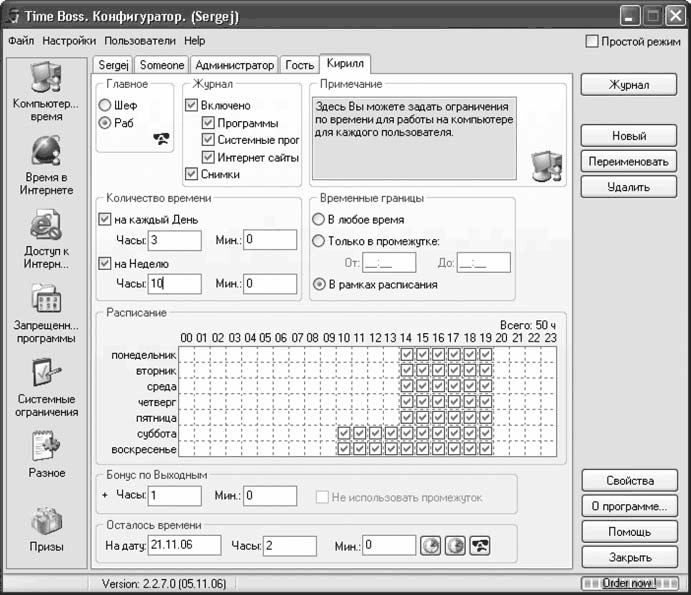Select the Internet access sidebar icon
Image resolution: width=691 pixels, height=595 pixels.
pyautogui.click(x=45, y=226)
